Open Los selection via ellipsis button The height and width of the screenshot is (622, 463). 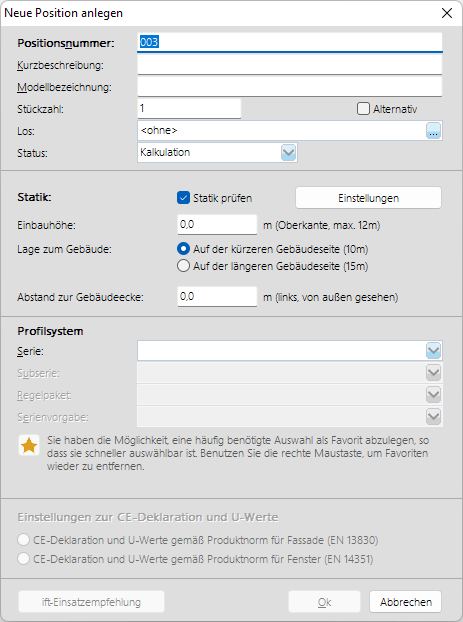click(433, 131)
